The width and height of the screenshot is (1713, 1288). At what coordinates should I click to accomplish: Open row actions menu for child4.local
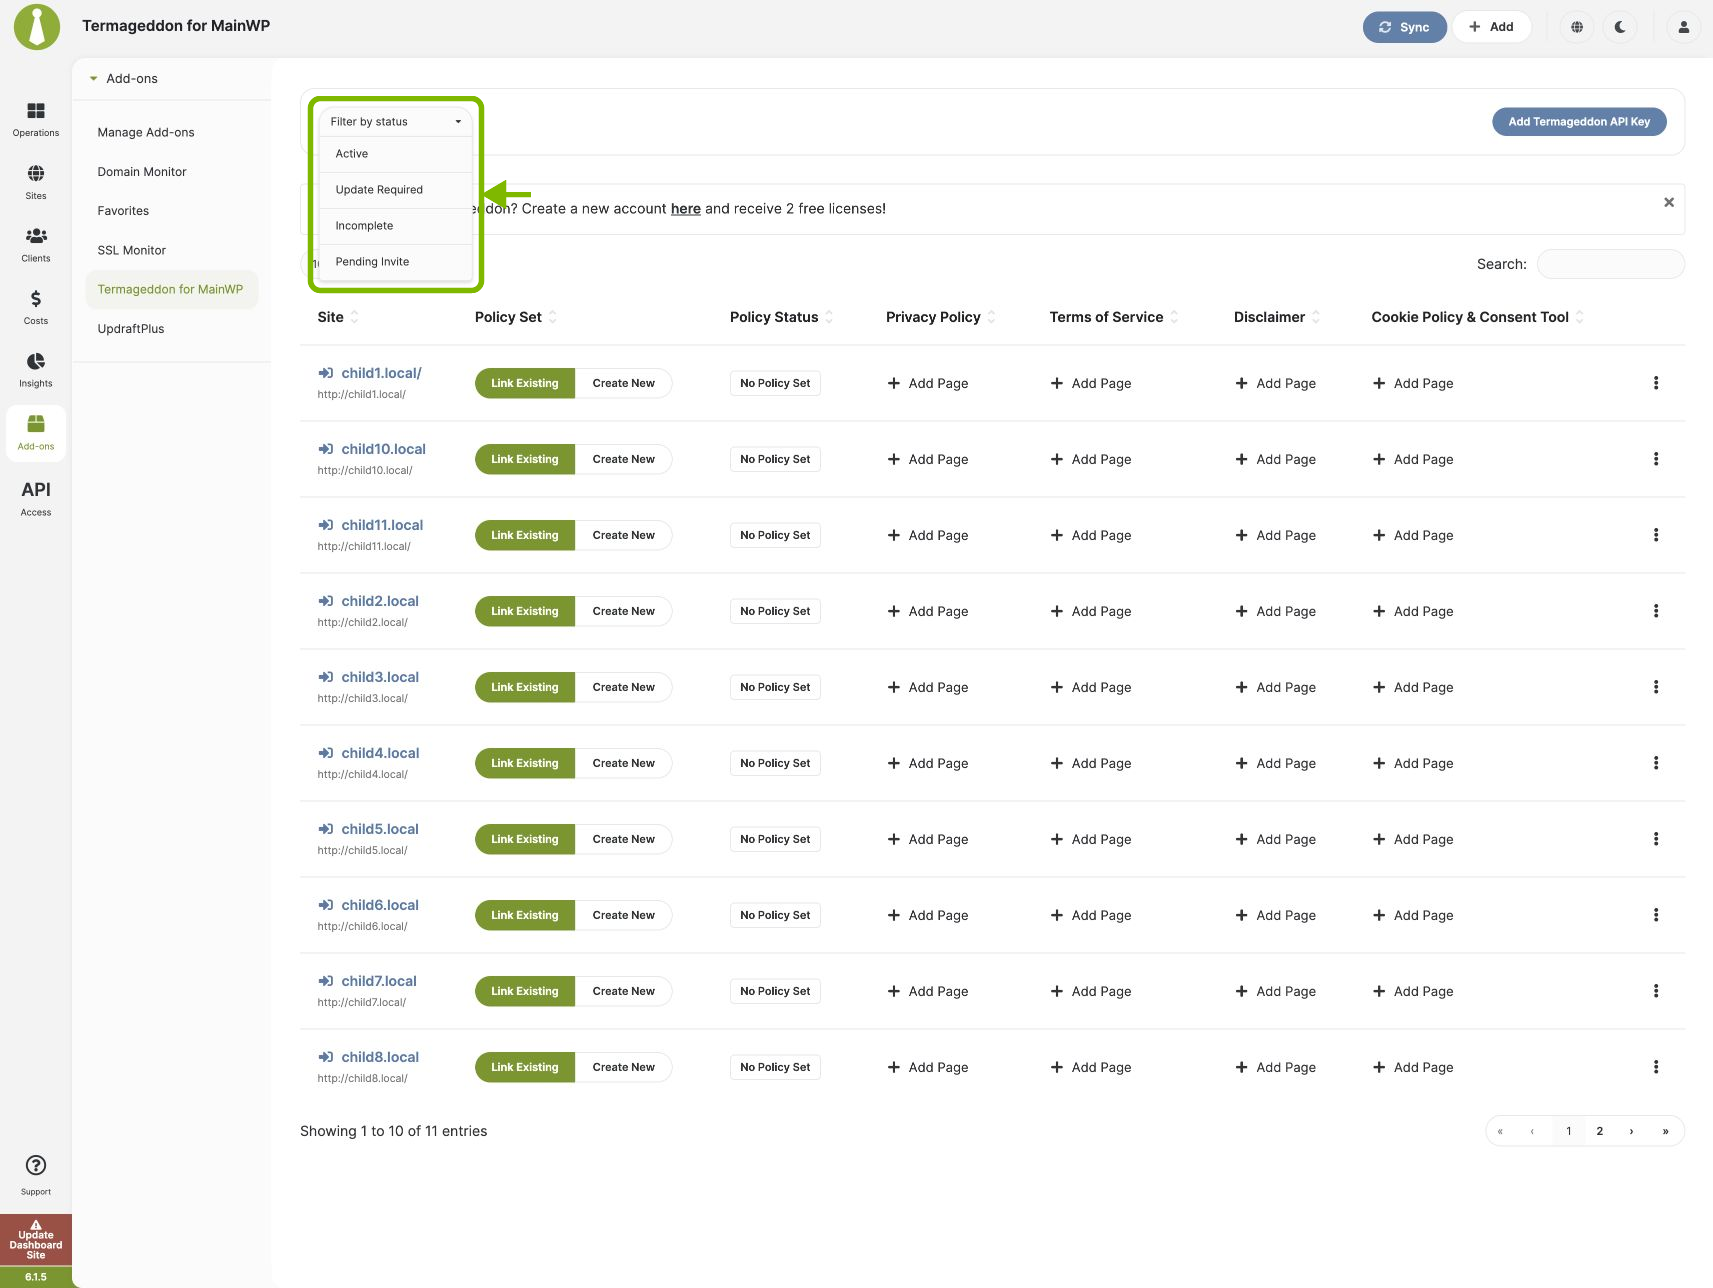pyautogui.click(x=1656, y=763)
